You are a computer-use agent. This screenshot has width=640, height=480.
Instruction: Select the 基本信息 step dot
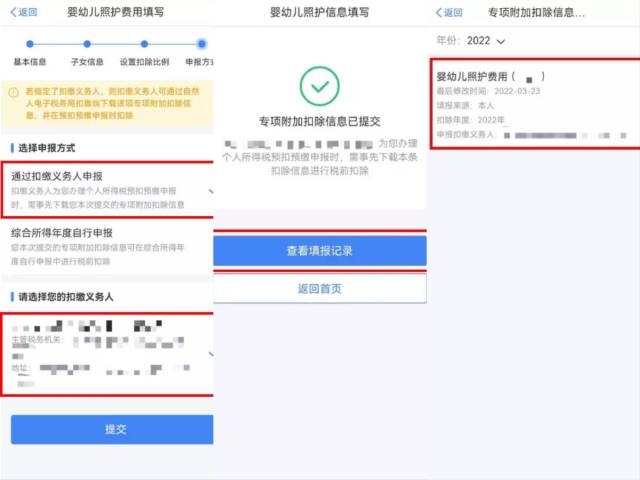29,44
